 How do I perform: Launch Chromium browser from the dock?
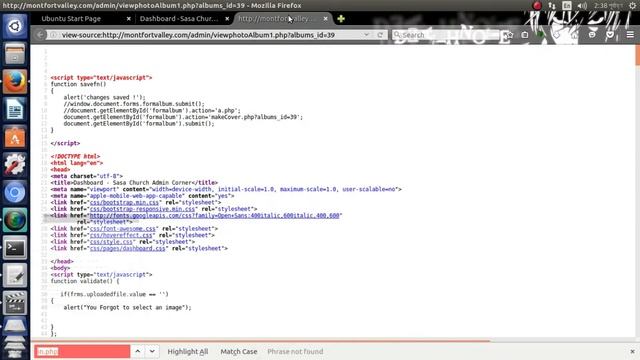tap(15, 193)
